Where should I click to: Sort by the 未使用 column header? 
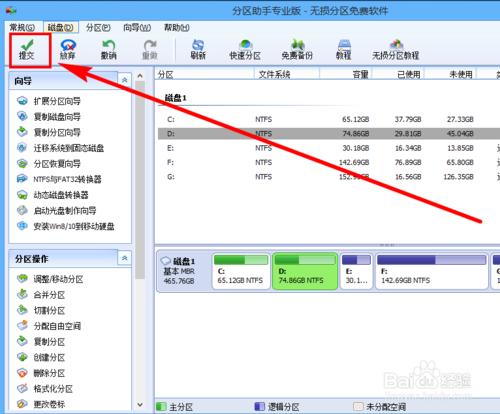pyautogui.click(x=450, y=74)
